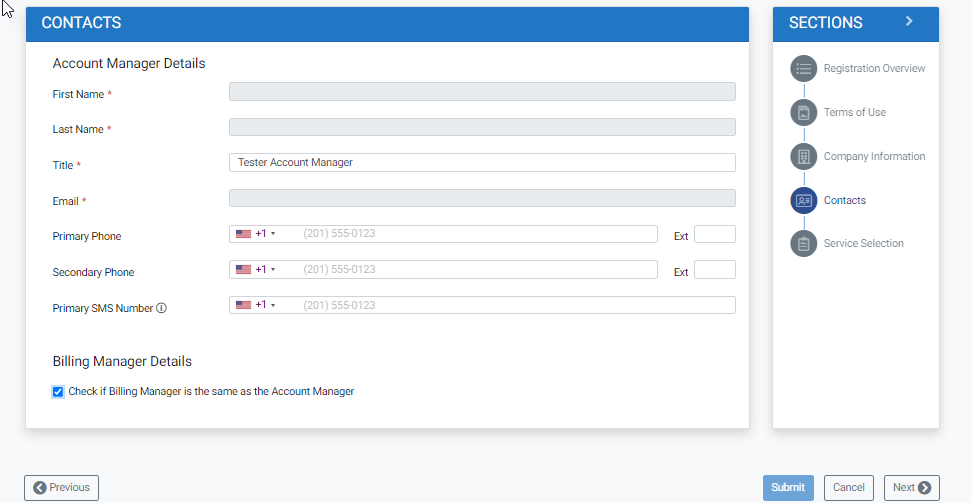This screenshot has width=972, height=503.
Task: Click into the Title input field
Action: click(482, 162)
